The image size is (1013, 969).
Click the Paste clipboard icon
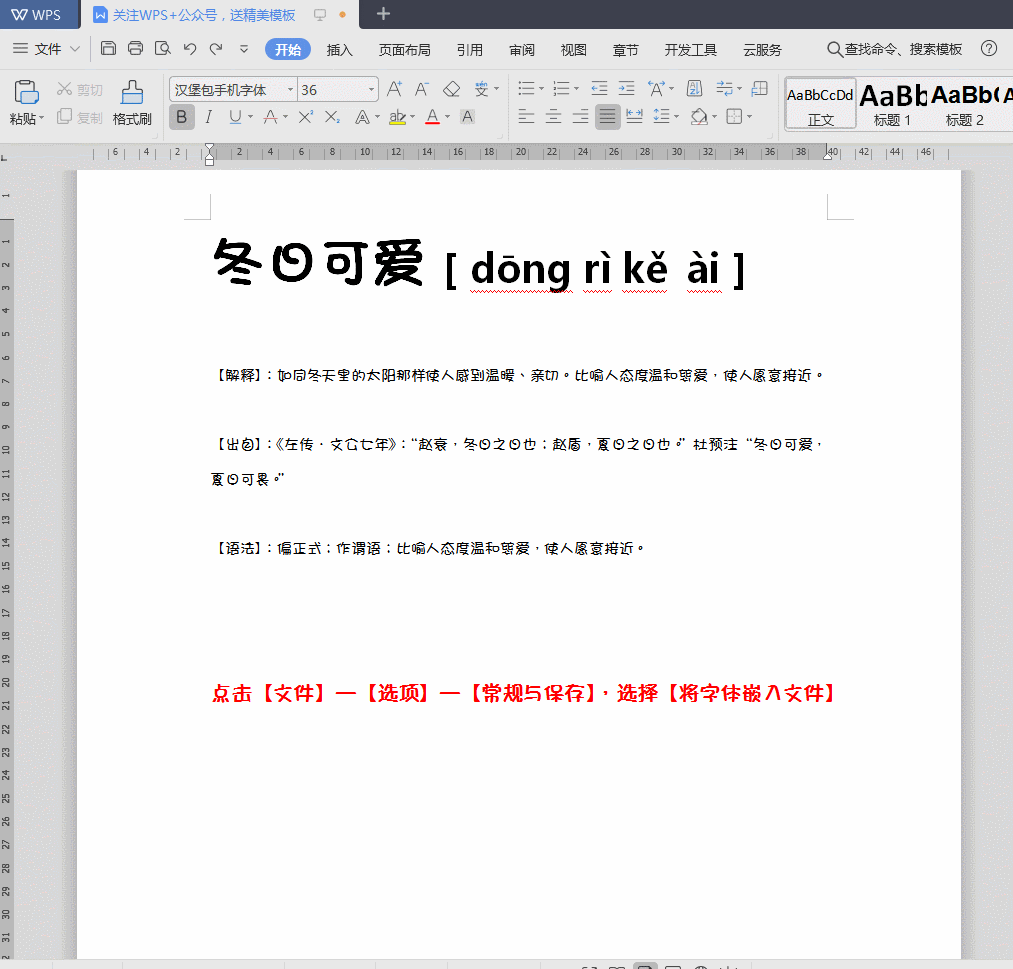point(26,92)
